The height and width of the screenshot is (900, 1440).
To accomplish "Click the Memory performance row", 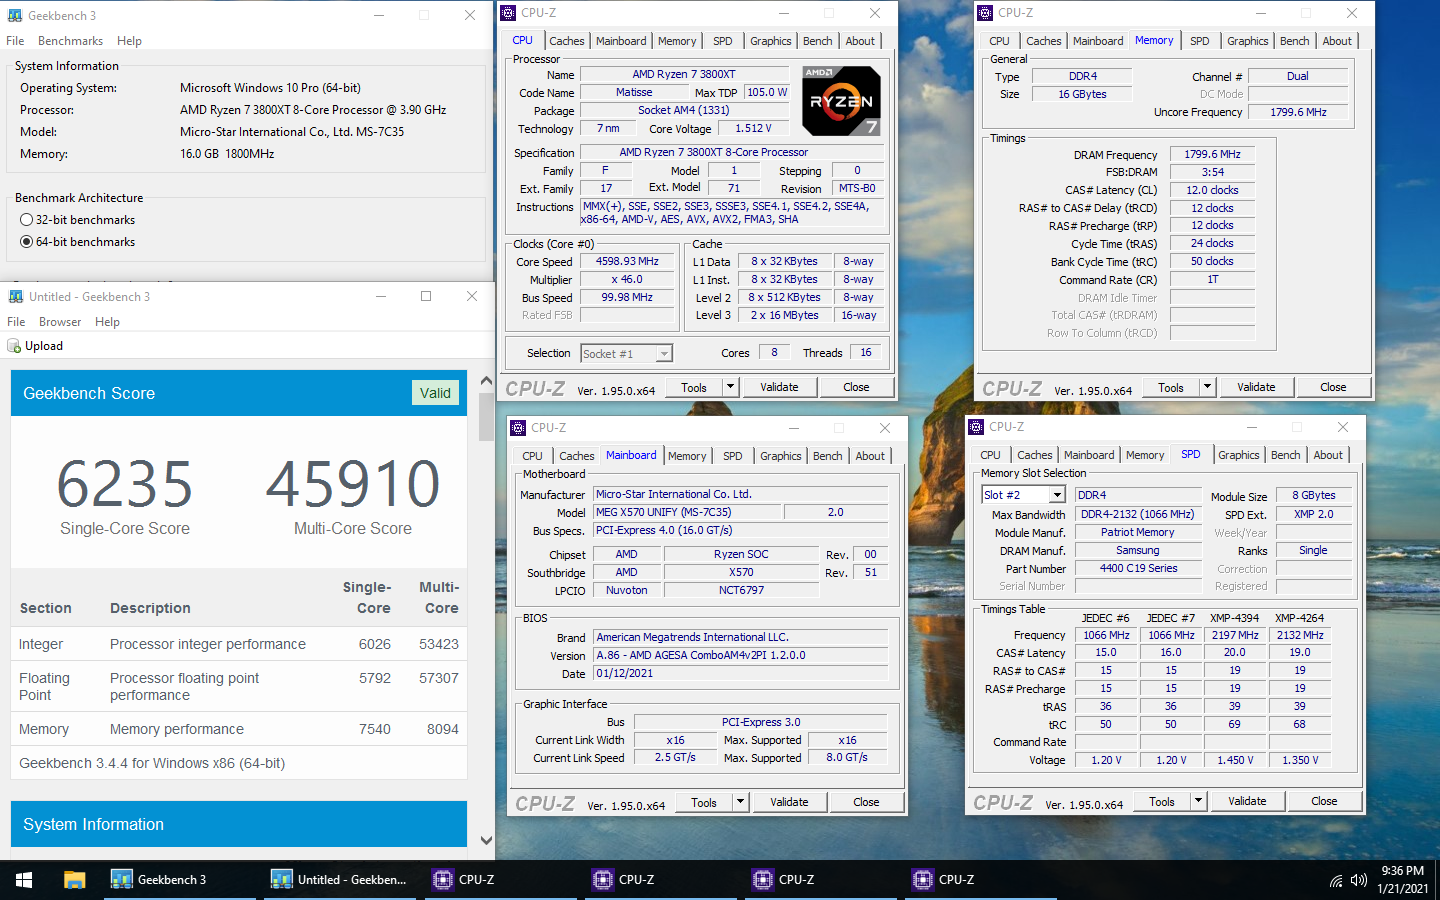I will point(239,729).
